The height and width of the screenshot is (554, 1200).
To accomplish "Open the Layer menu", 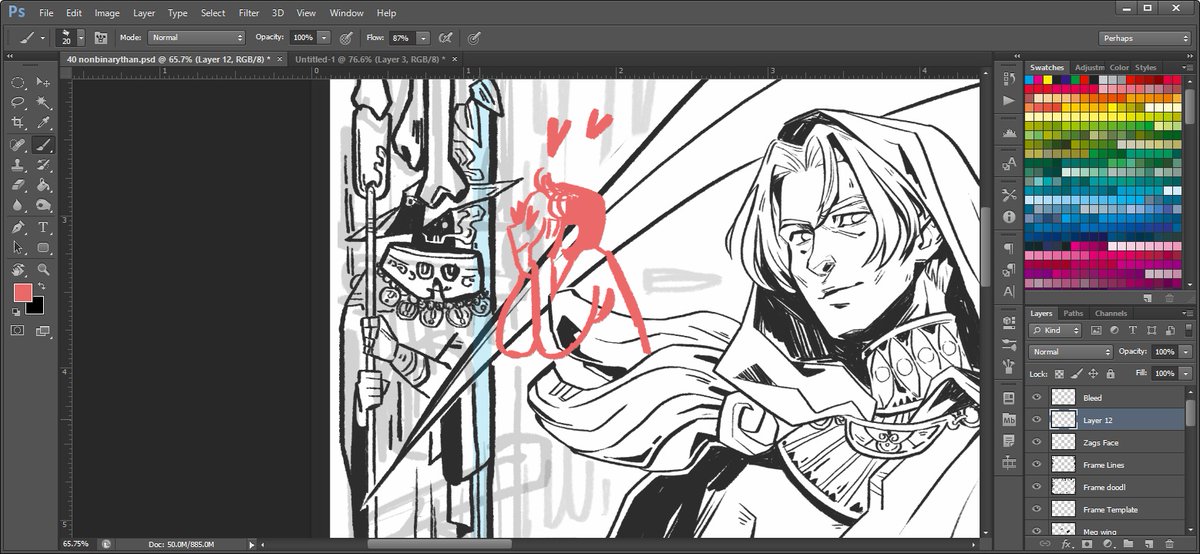I will click(x=144, y=13).
